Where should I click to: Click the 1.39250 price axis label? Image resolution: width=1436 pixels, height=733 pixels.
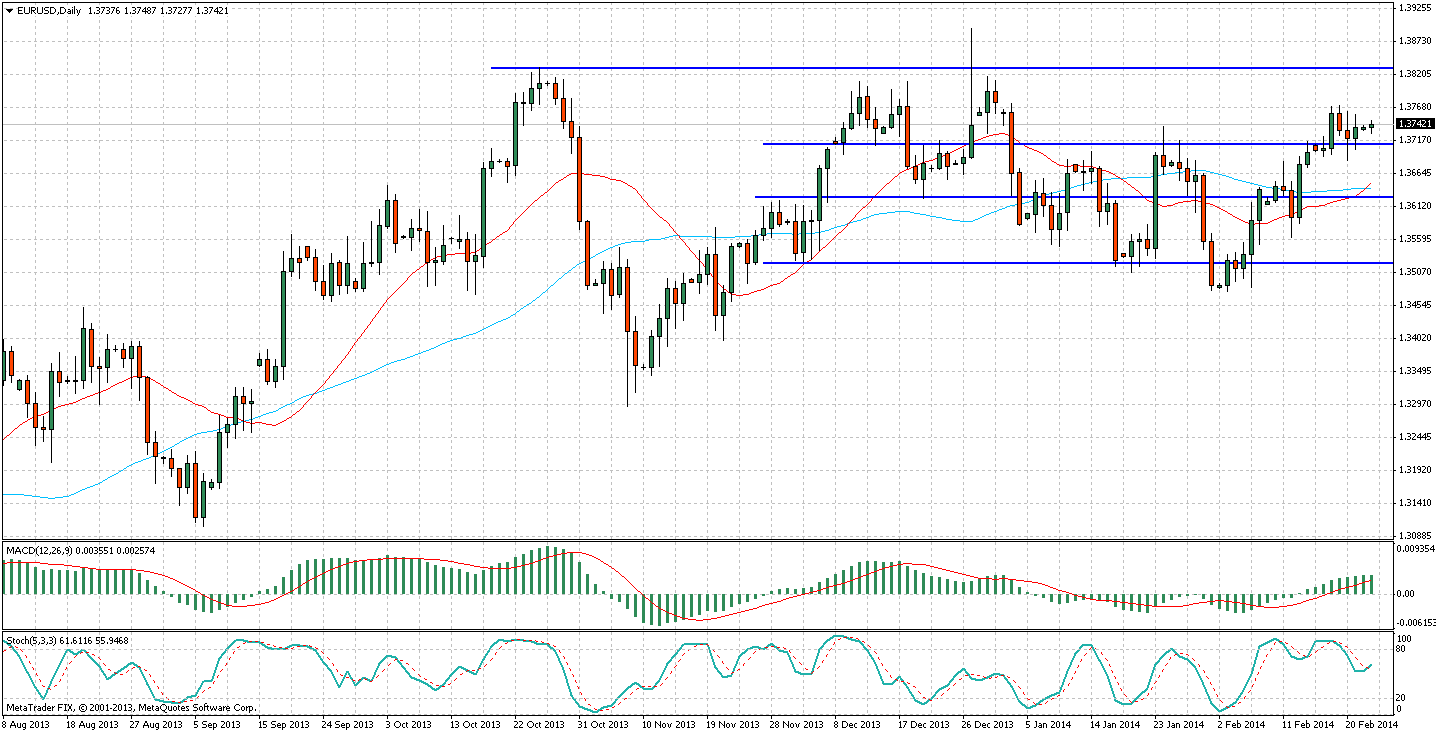pos(1414,7)
